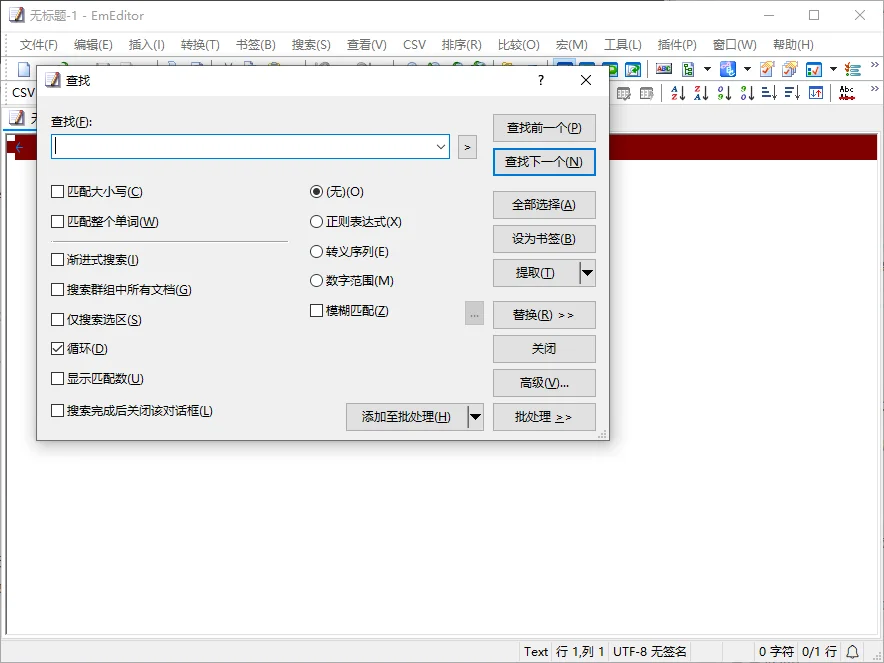Click the Advanced (高级) button

pos(544,383)
